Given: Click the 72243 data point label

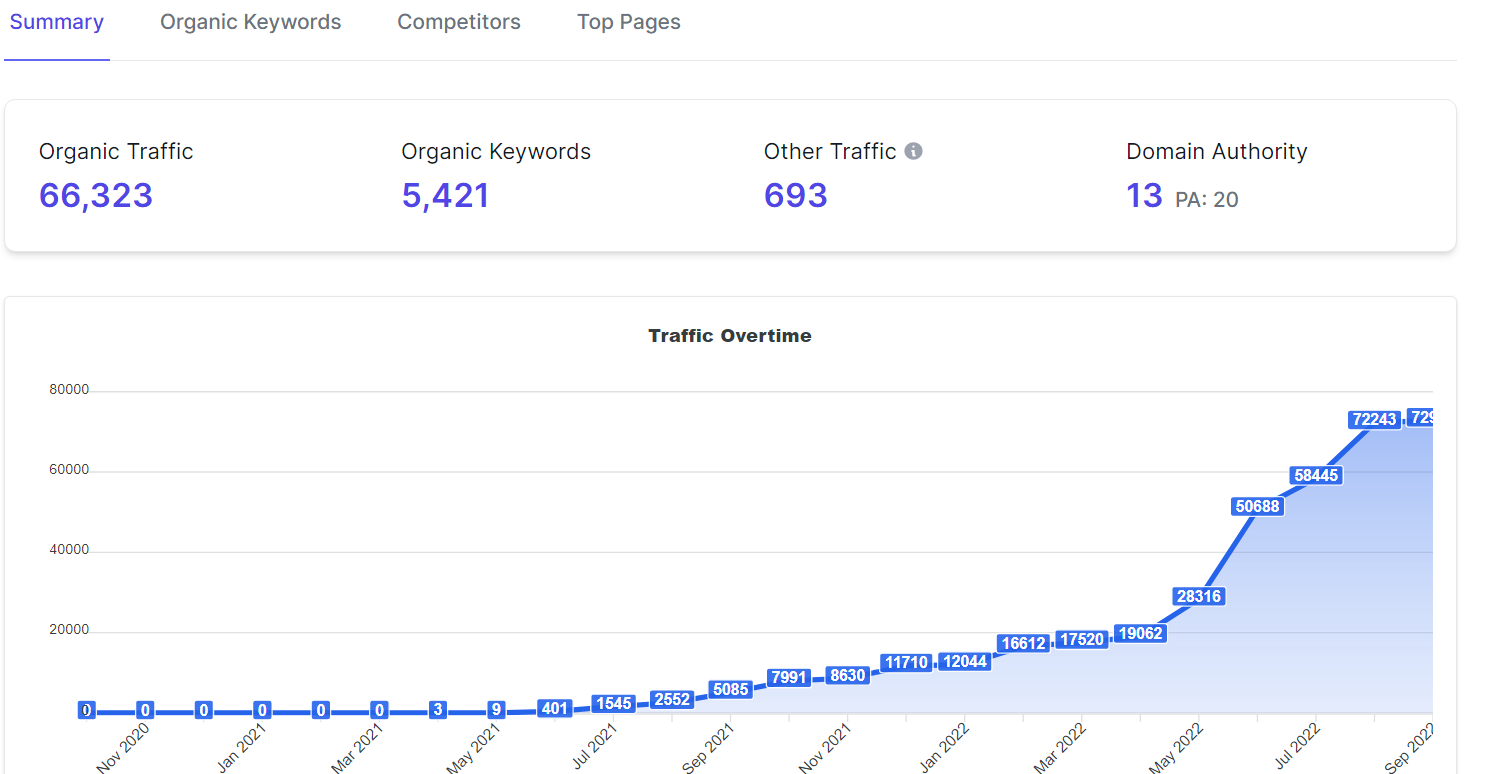Looking at the screenshot, I should (x=1374, y=420).
